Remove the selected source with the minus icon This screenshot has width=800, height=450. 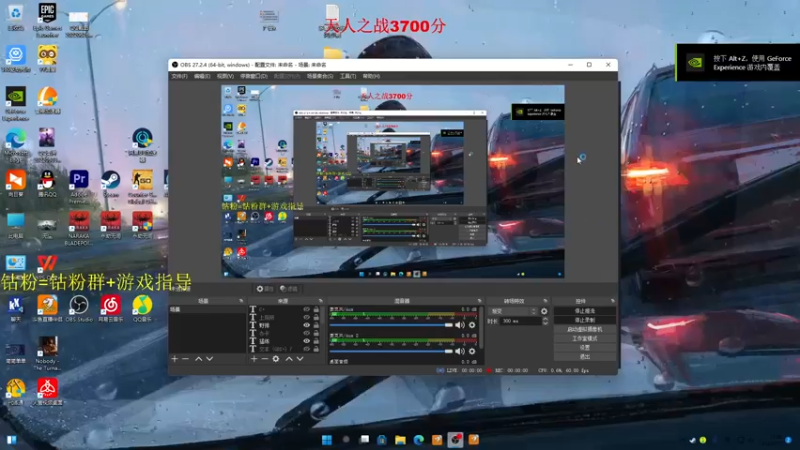[265, 359]
